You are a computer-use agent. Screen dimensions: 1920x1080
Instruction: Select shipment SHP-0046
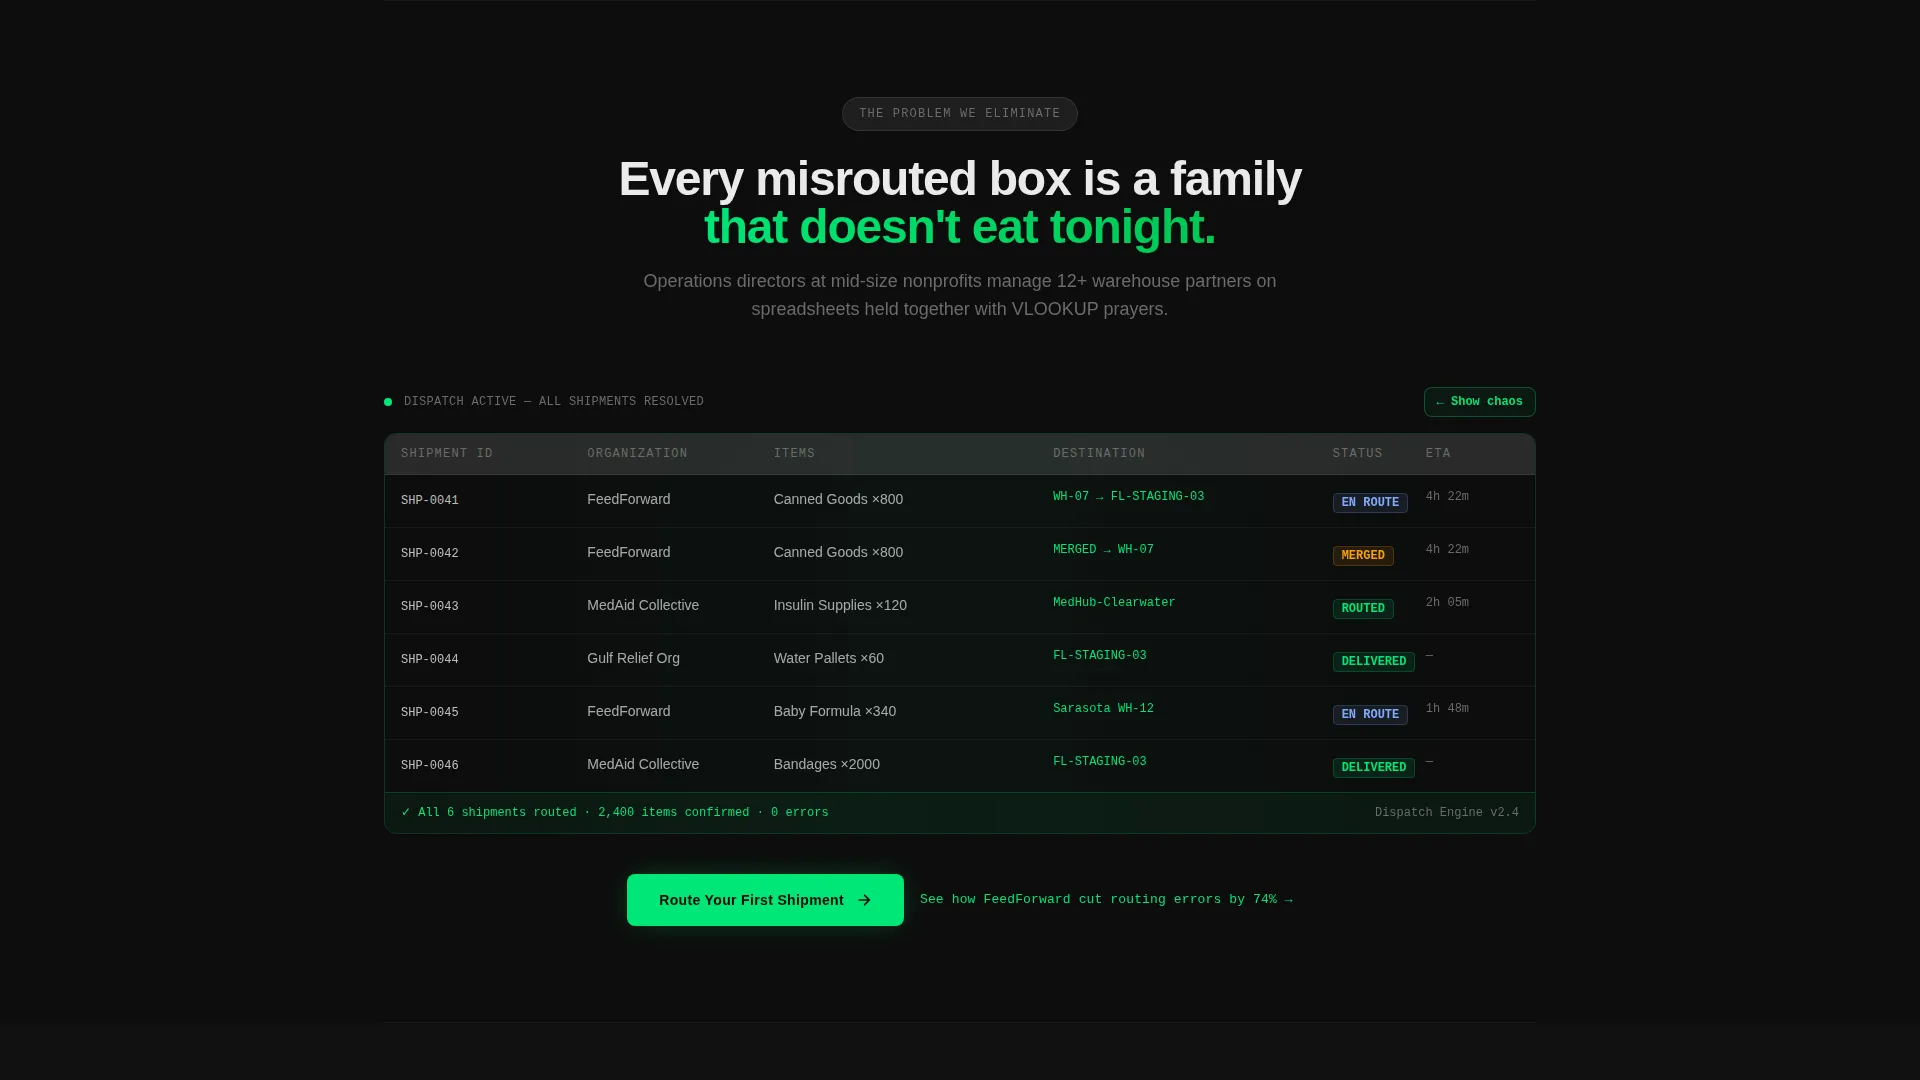click(430, 766)
